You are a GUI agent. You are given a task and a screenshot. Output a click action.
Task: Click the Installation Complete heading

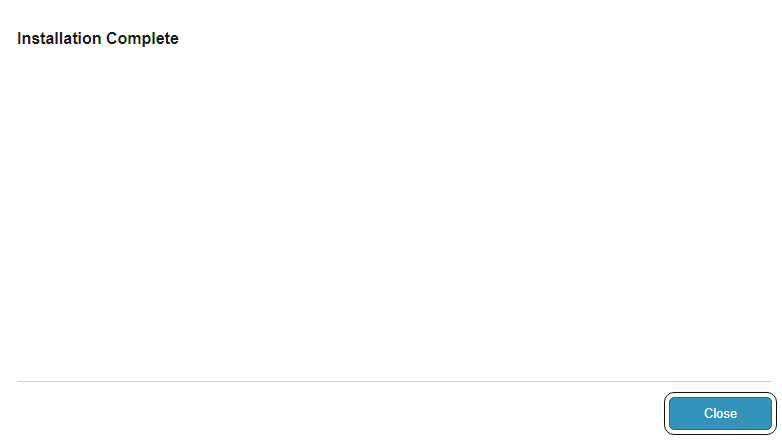coord(98,39)
